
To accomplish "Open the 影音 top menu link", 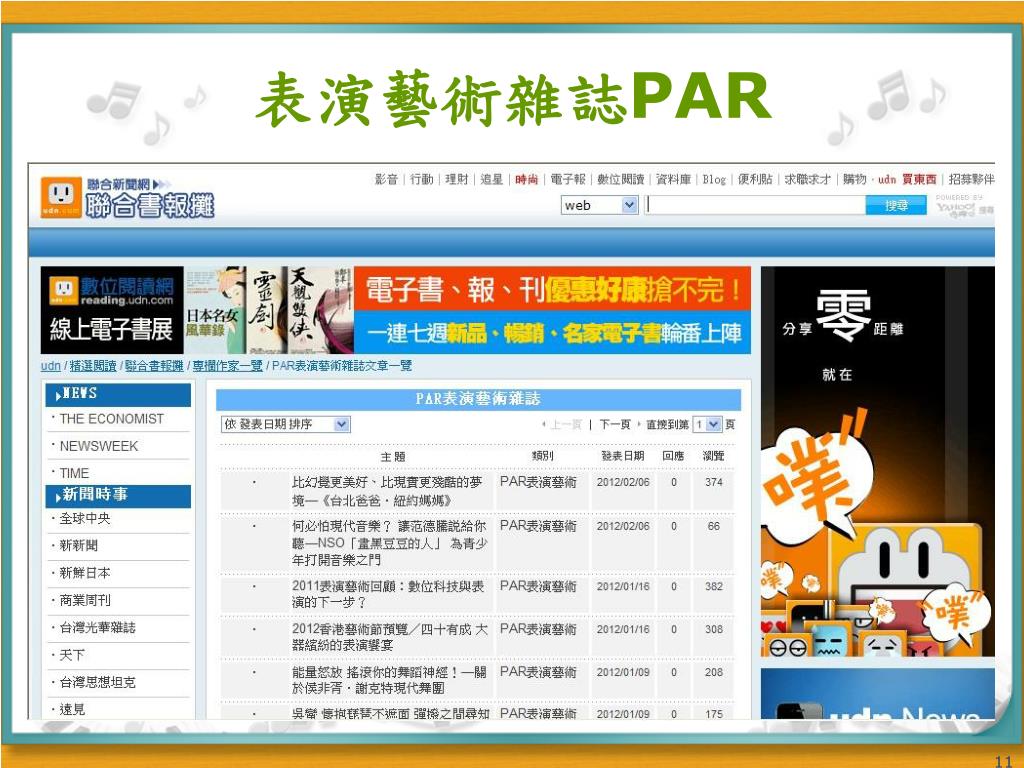I will pos(386,179).
